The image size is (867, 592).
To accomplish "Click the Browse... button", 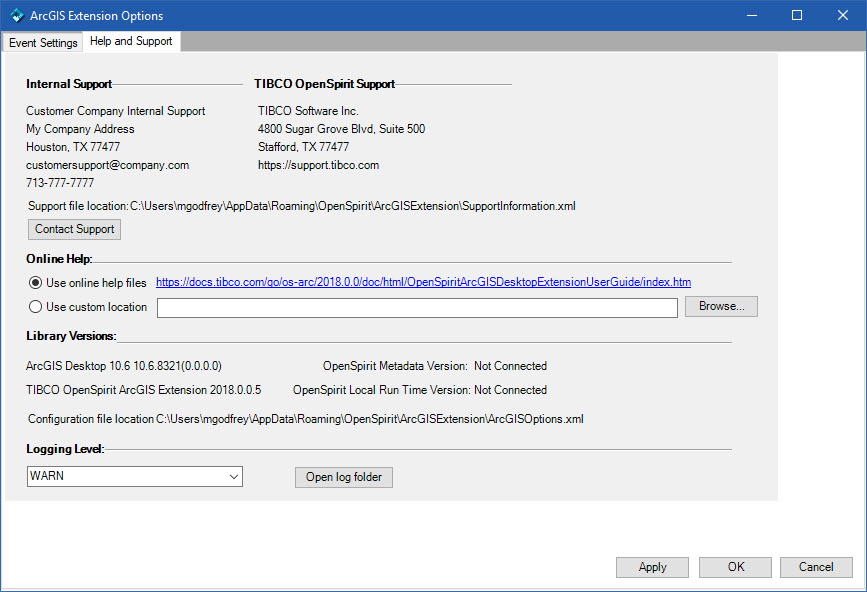I will 721,306.
